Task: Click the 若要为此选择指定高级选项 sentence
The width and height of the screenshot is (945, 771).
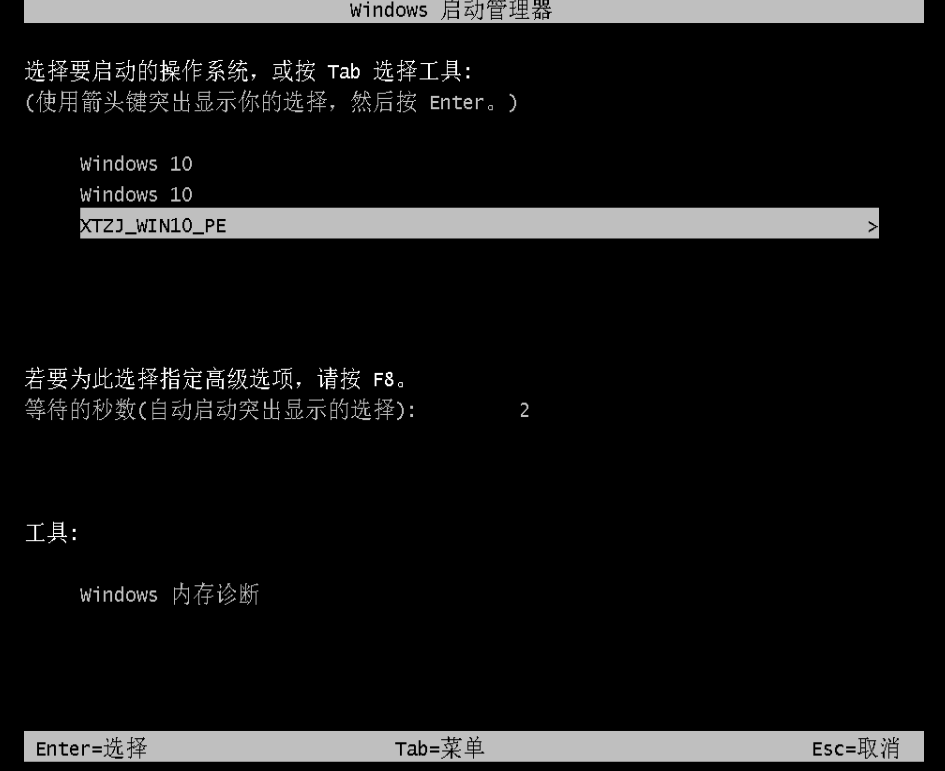Action: (217, 379)
